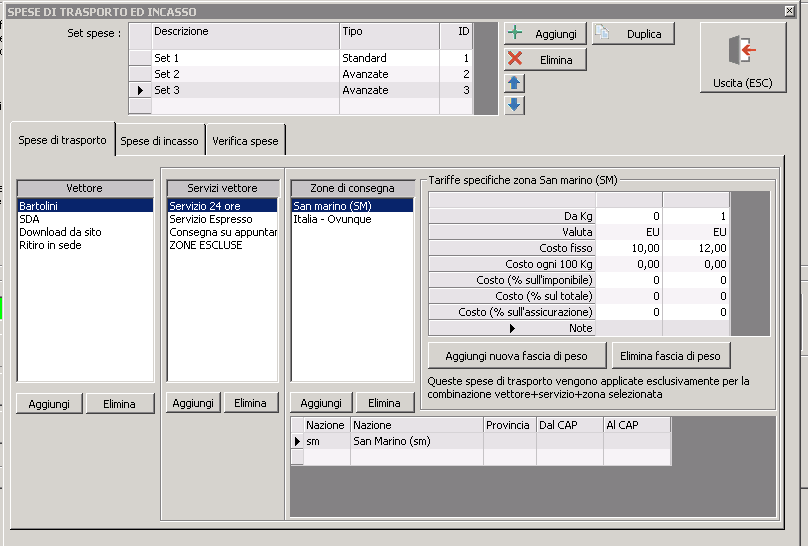This screenshot has width=808, height=546.
Task: Click the Duplica set button
Action: (x=633, y=33)
